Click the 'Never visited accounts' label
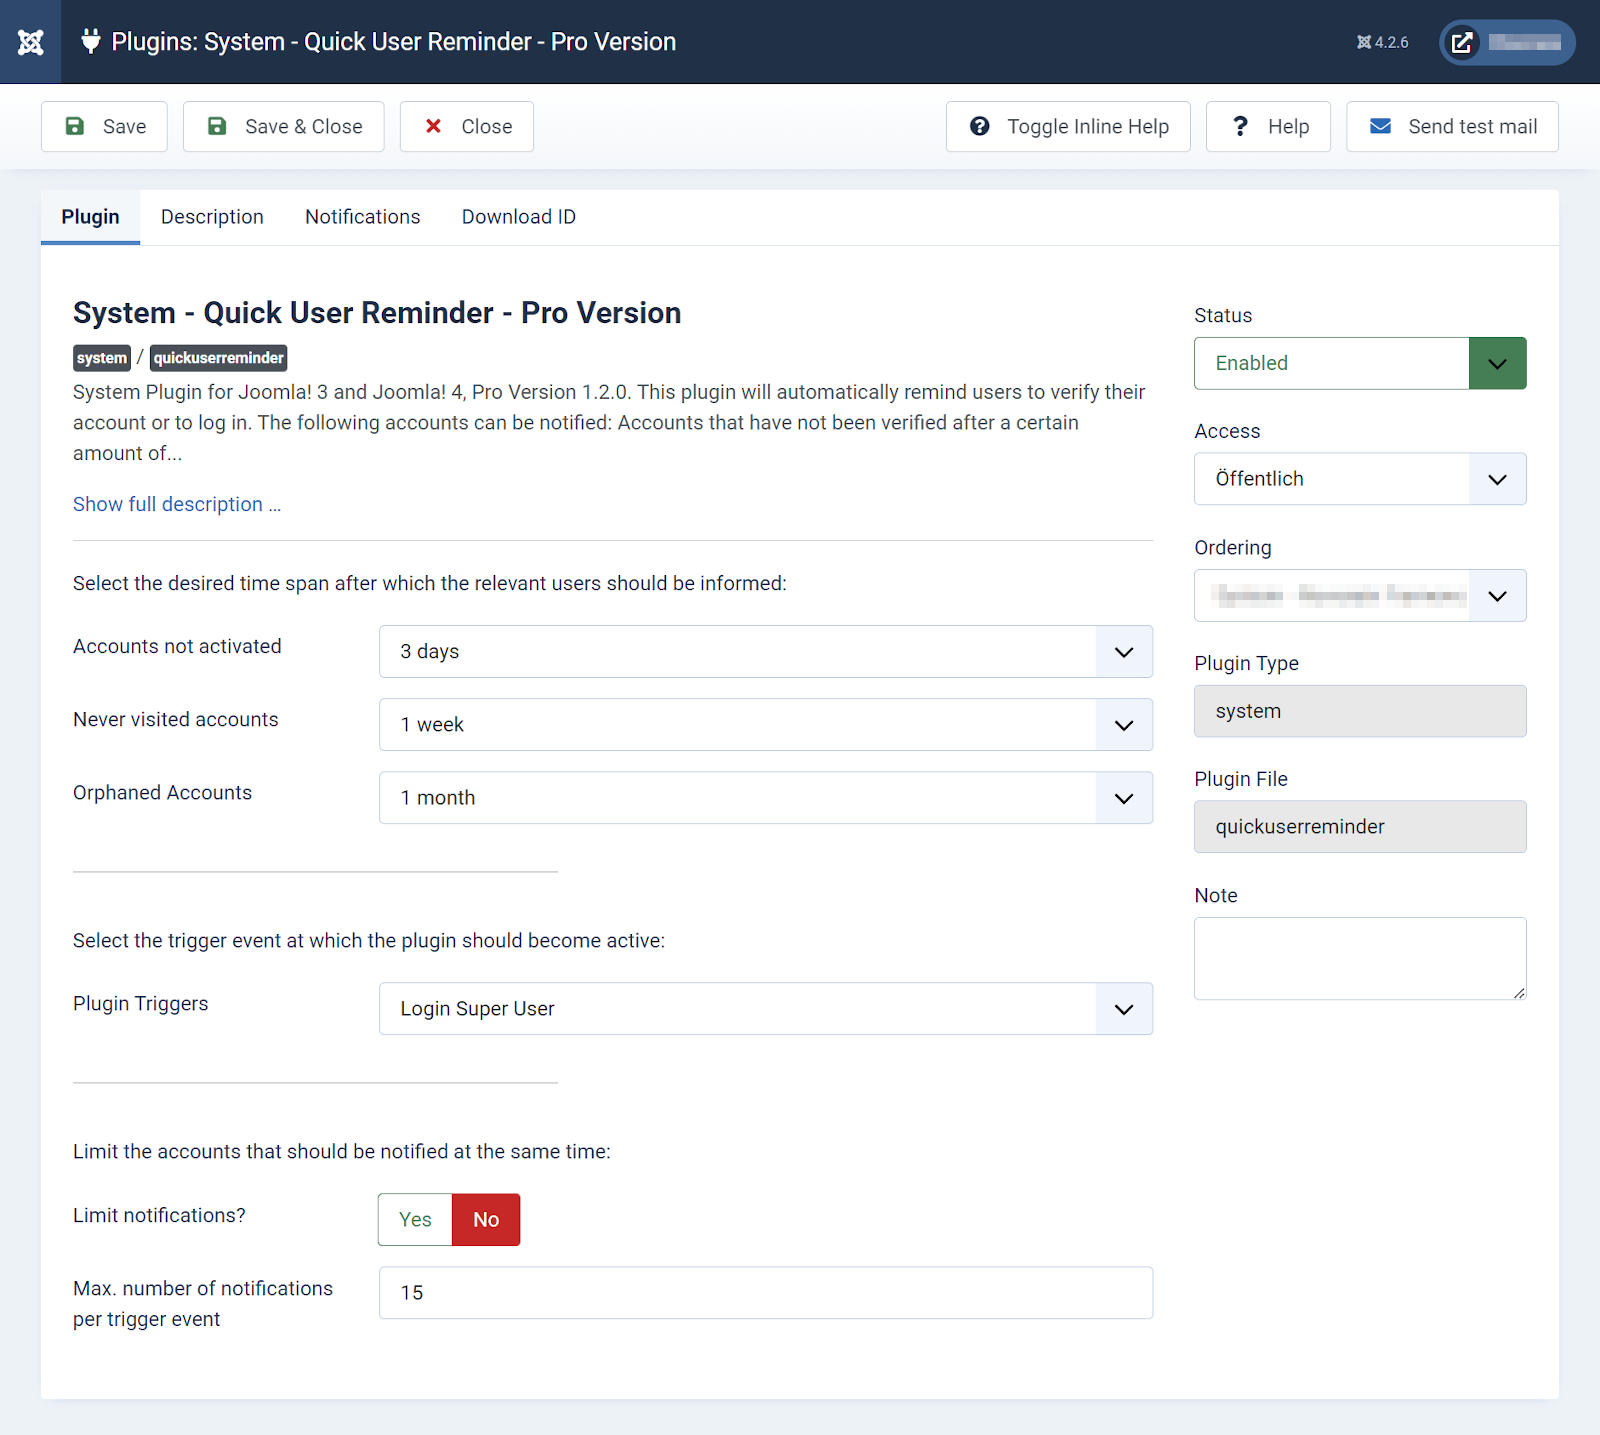Viewport: 1600px width, 1435px height. (x=176, y=719)
